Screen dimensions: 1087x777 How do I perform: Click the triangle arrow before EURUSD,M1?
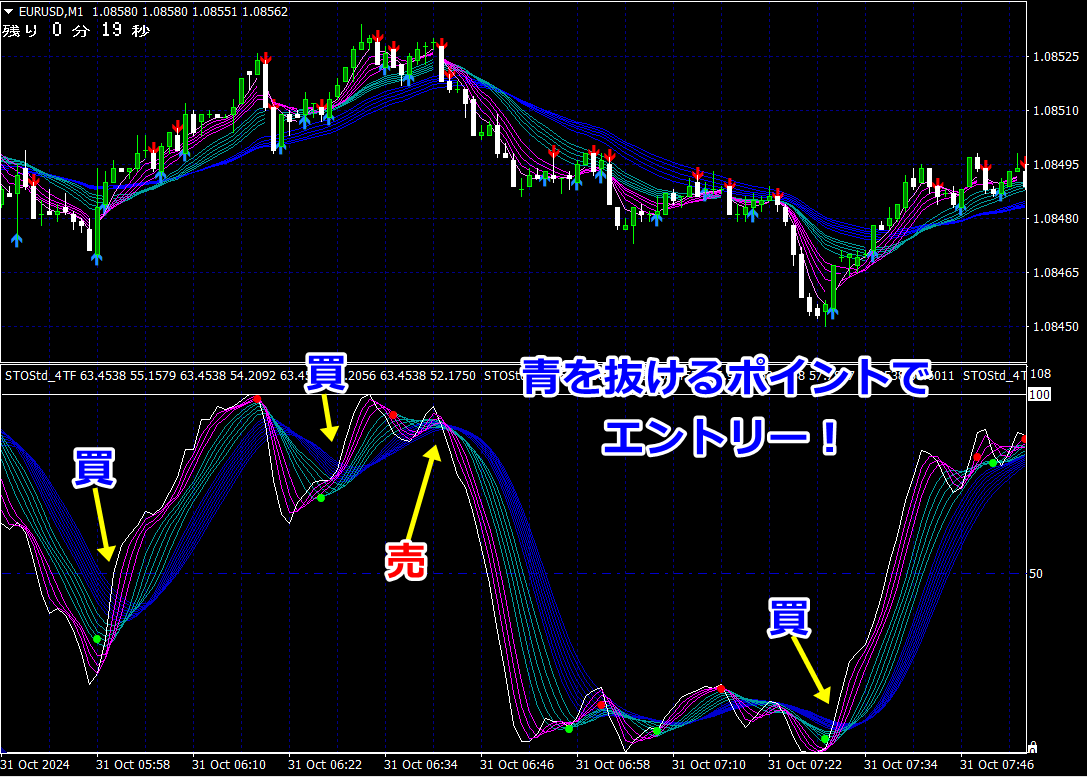click(8, 12)
